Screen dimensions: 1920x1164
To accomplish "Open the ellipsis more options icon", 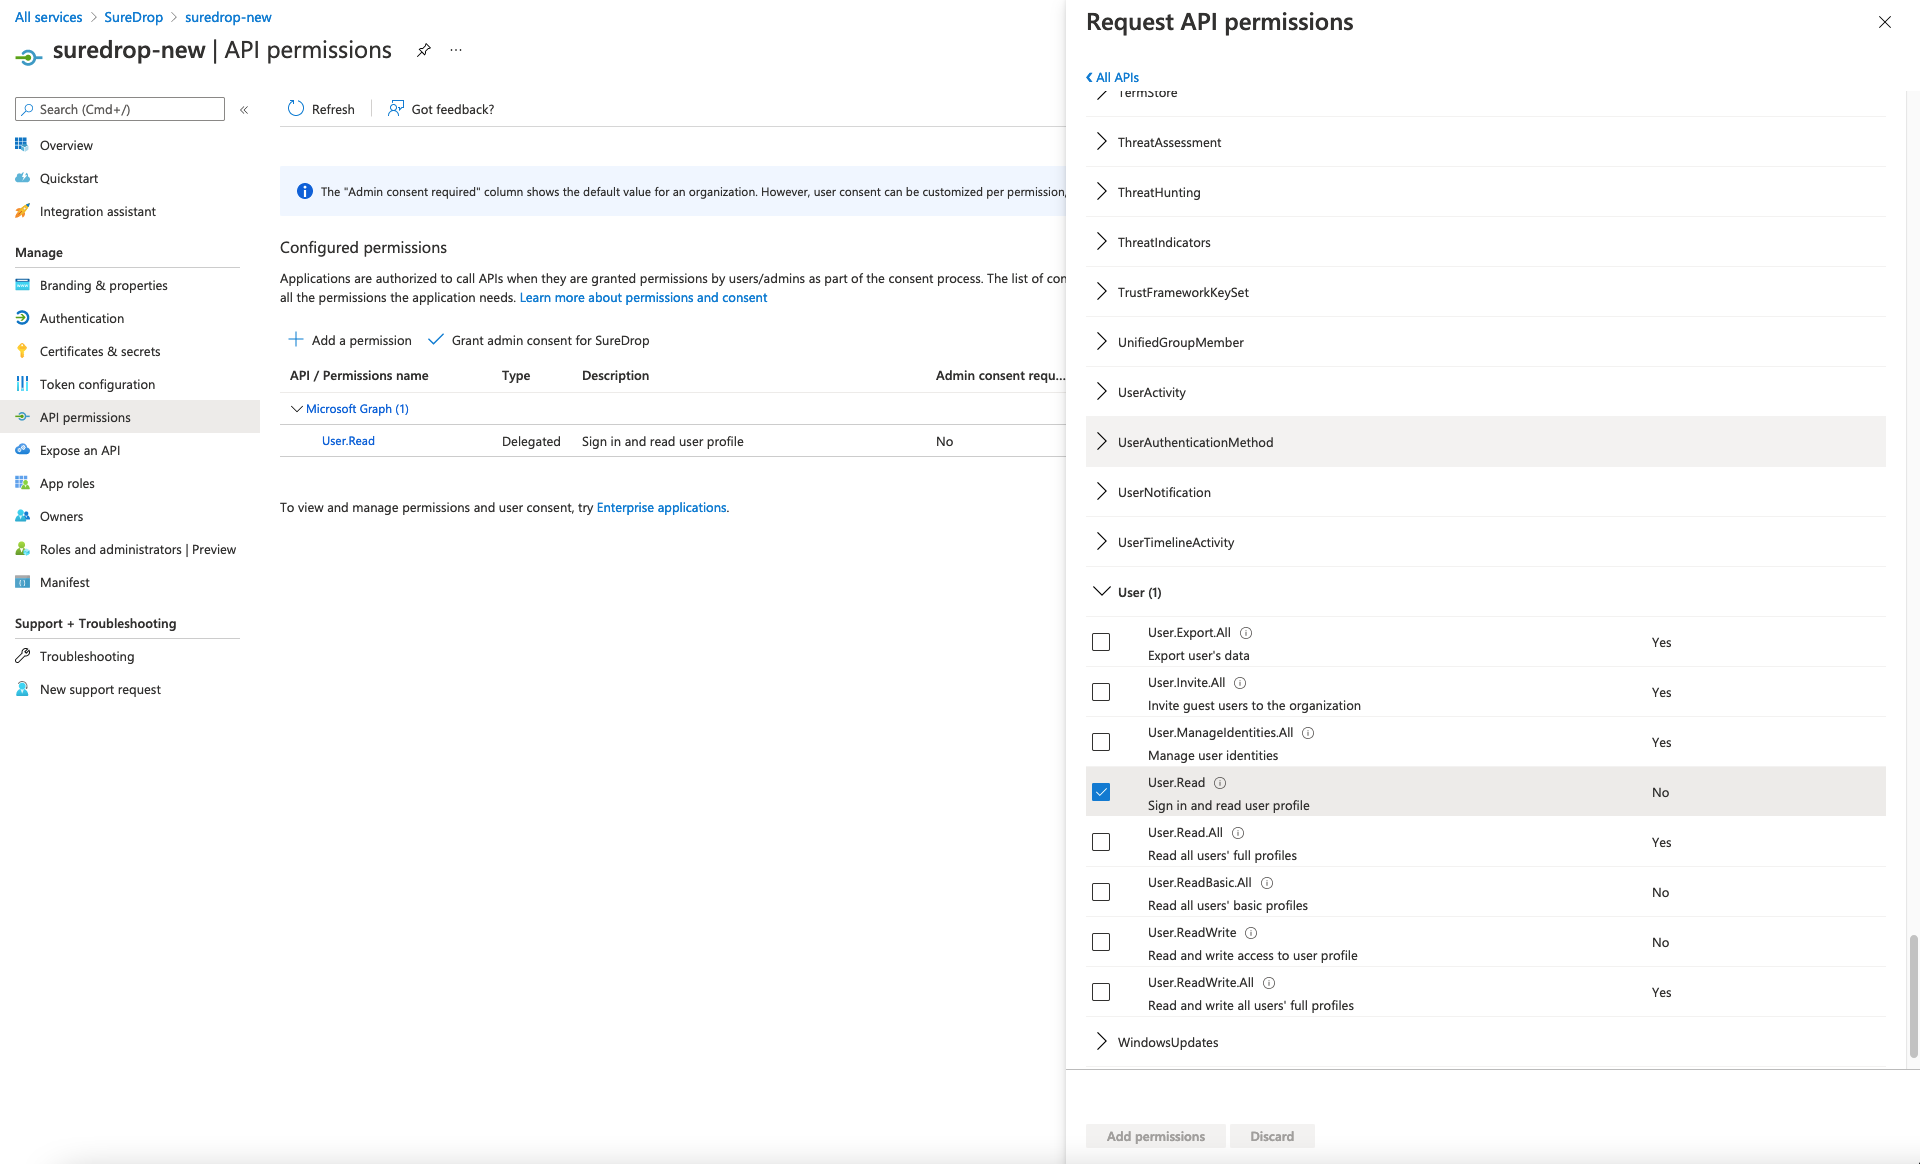I will coord(456,50).
